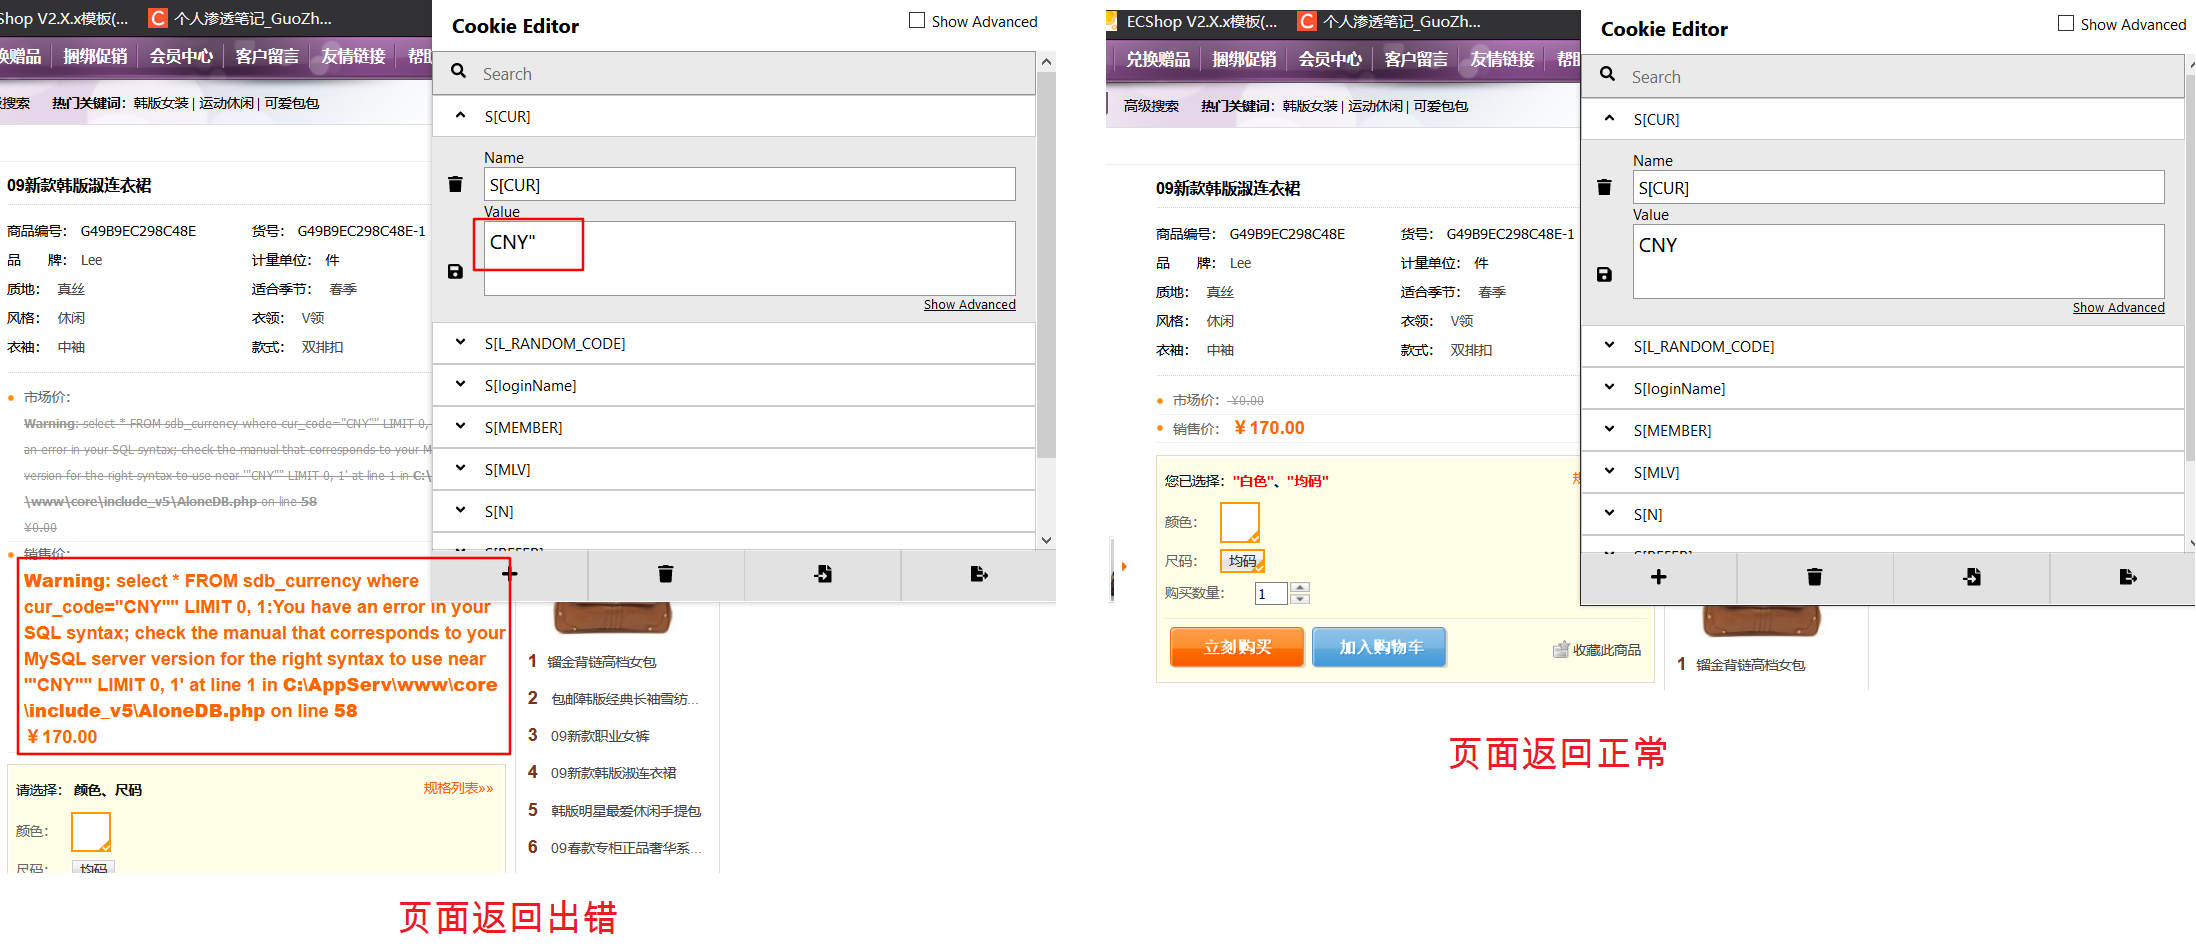2196x952 pixels.
Task: Expand S[MLV] in left error-page Cookie Editor
Action: click(x=460, y=469)
